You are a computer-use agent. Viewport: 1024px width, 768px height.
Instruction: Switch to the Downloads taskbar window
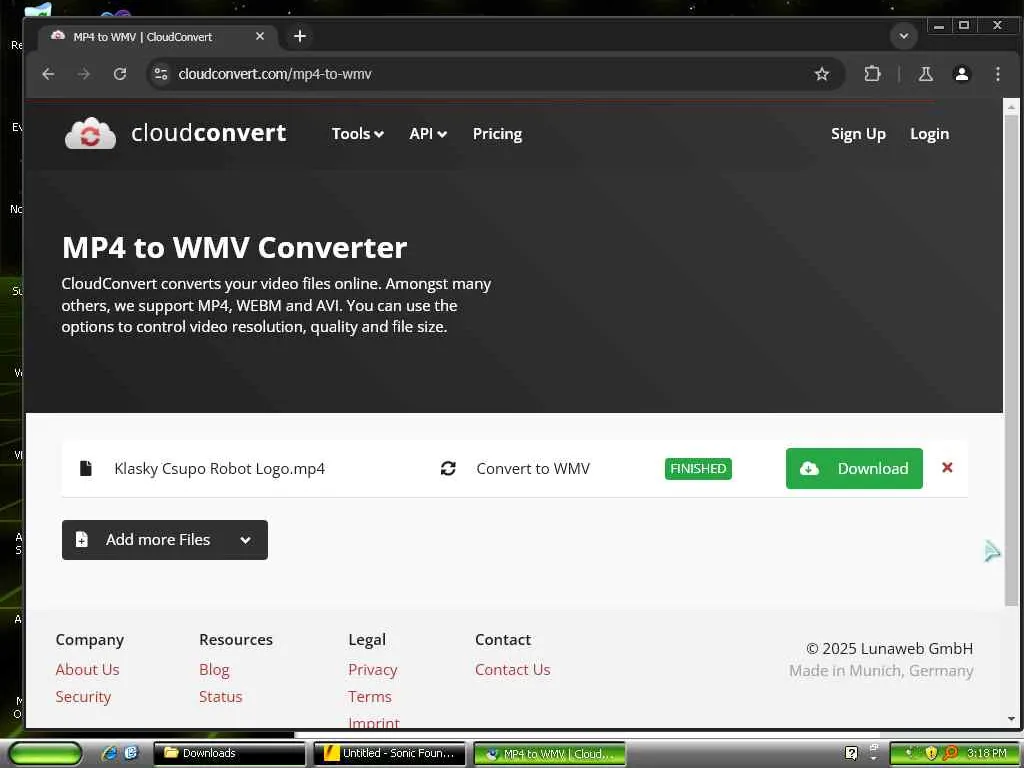coord(229,753)
